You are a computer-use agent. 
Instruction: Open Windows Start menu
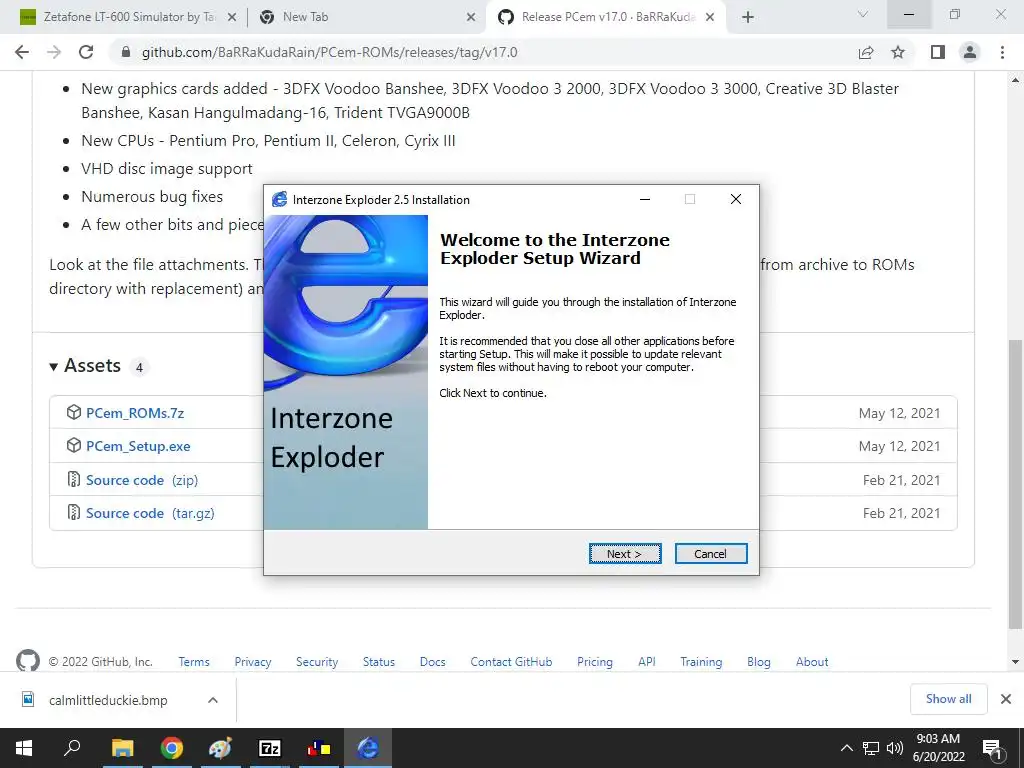coord(24,748)
